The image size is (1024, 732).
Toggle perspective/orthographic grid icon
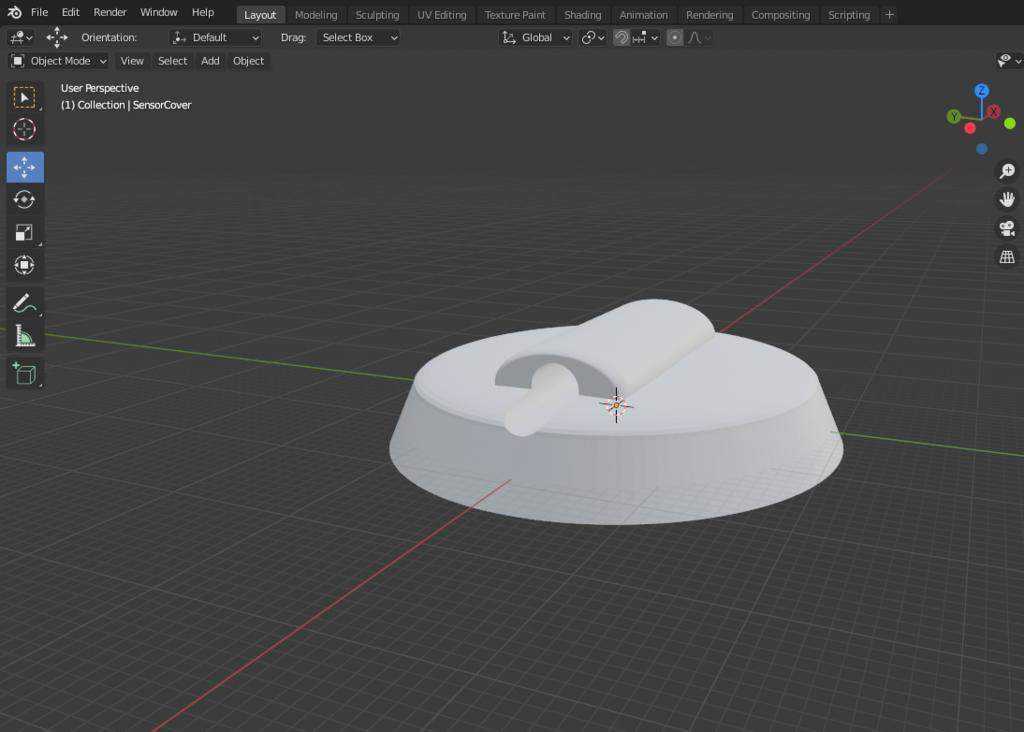point(1007,257)
